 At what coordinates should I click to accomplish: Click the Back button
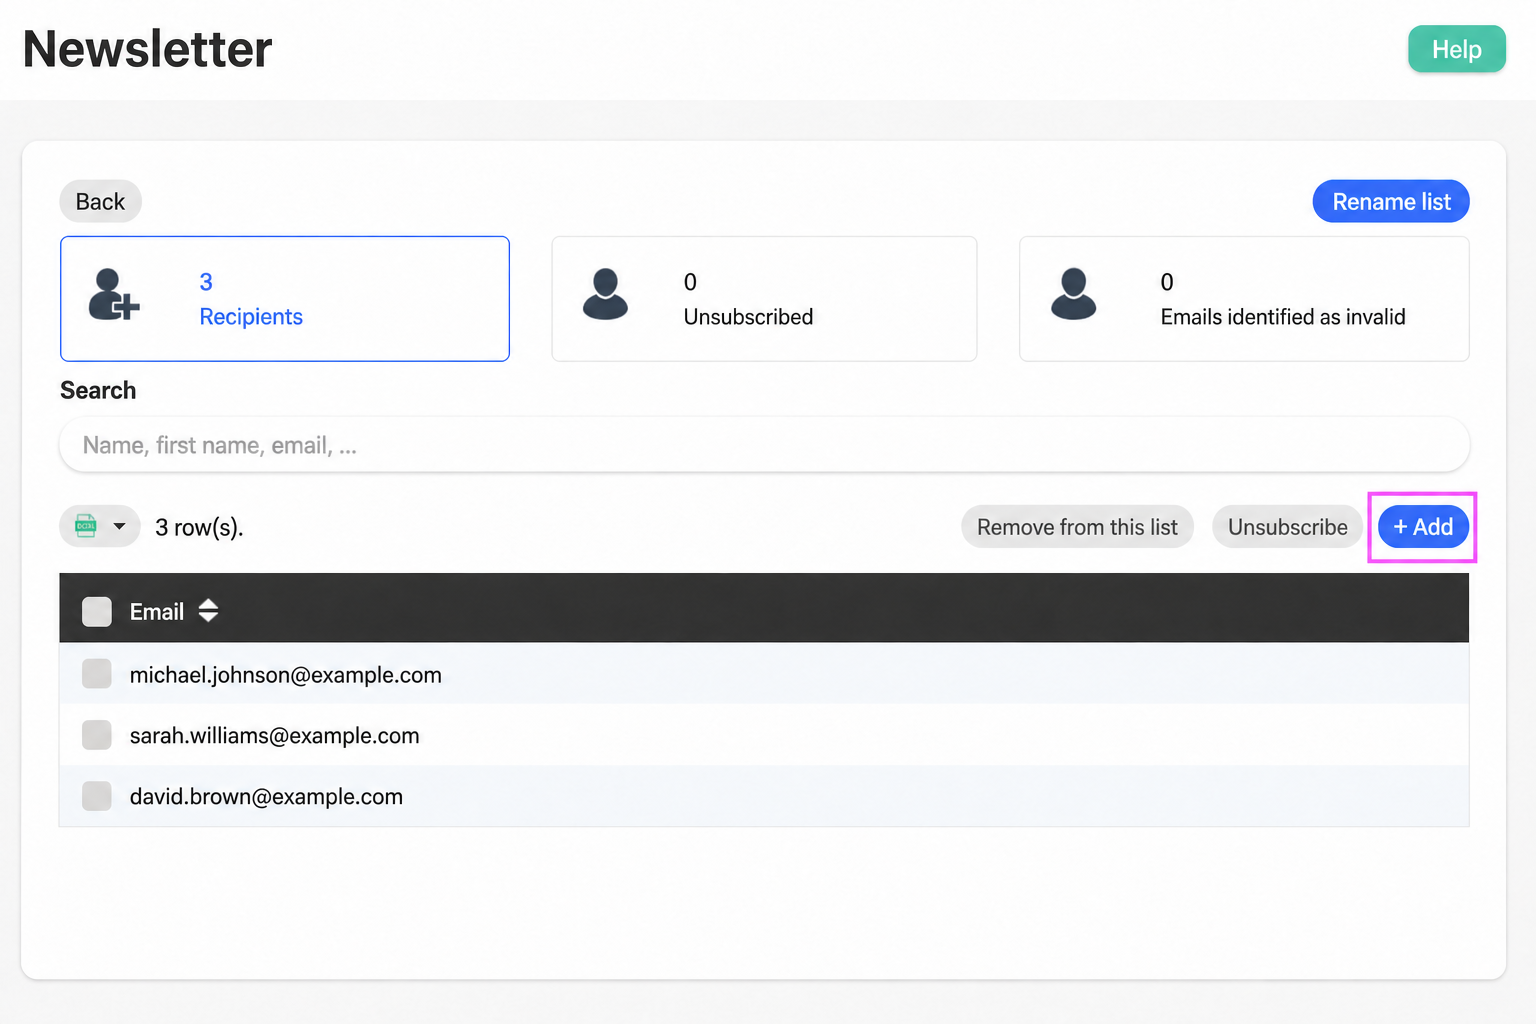click(100, 202)
